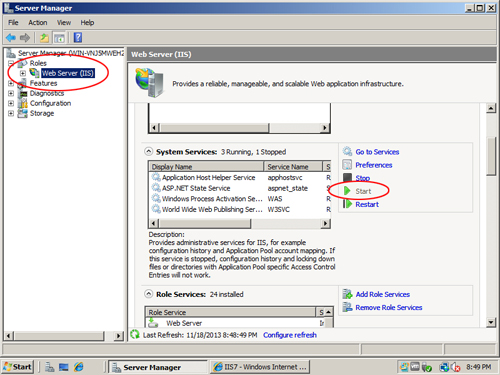This screenshot has width=500, height=375.
Task: Select the World Wide Web Publishing Service row
Action: click(x=240, y=209)
